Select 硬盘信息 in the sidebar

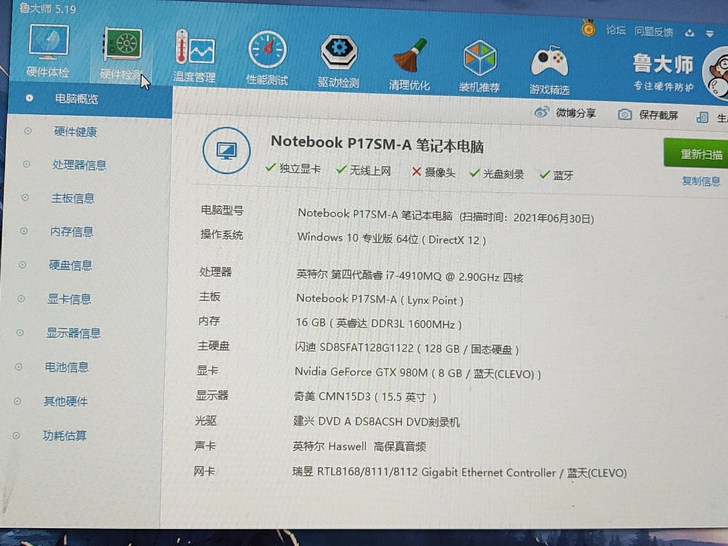click(70, 265)
